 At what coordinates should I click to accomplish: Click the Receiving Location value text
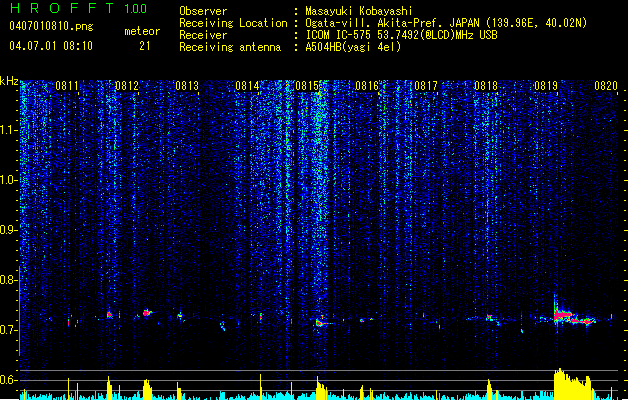click(x=446, y=23)
